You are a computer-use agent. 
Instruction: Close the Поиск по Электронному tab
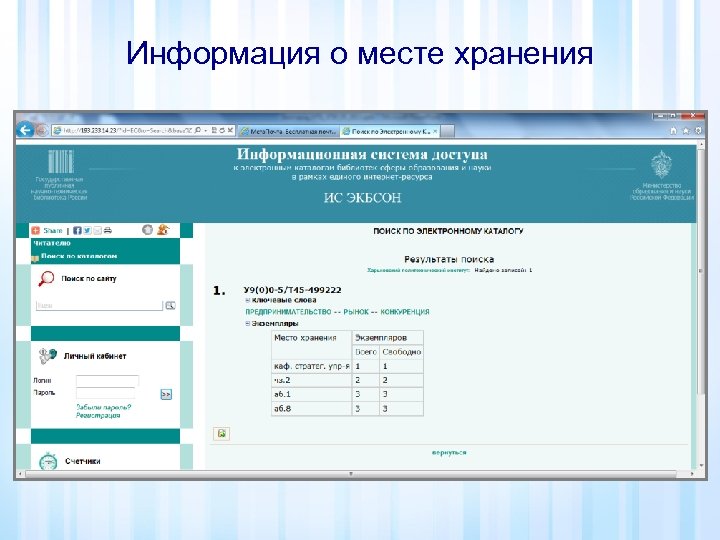435,131
